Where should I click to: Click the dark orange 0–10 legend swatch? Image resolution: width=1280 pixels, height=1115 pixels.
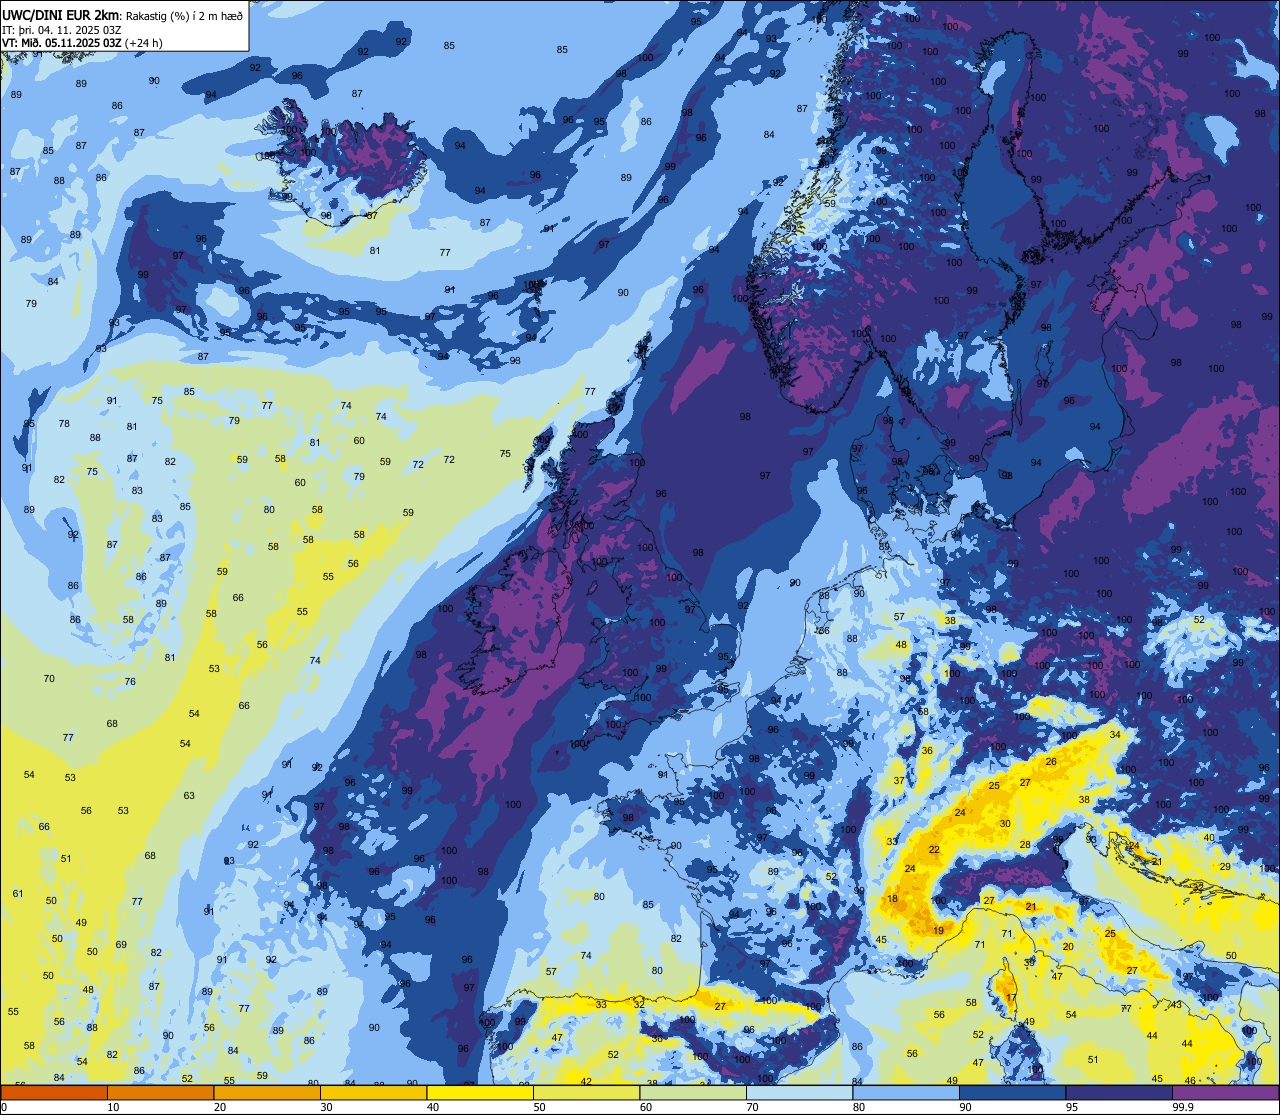(x=54, y=1092)
